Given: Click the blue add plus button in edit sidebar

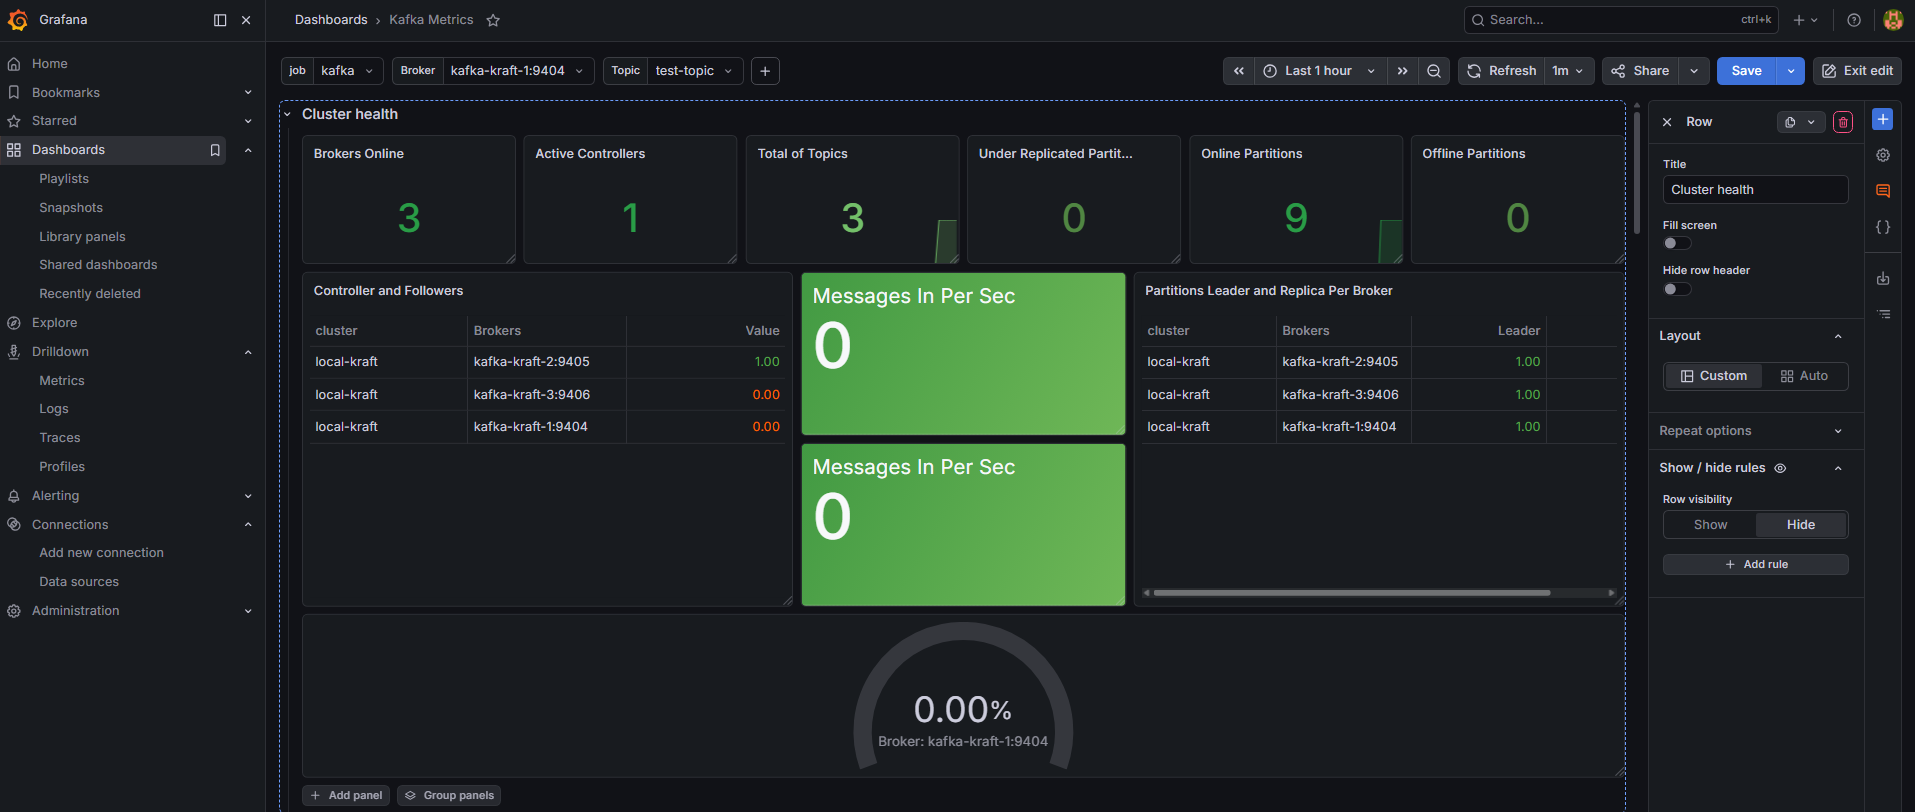Looking at the screenshot, I should click(x=1883, y=119).
